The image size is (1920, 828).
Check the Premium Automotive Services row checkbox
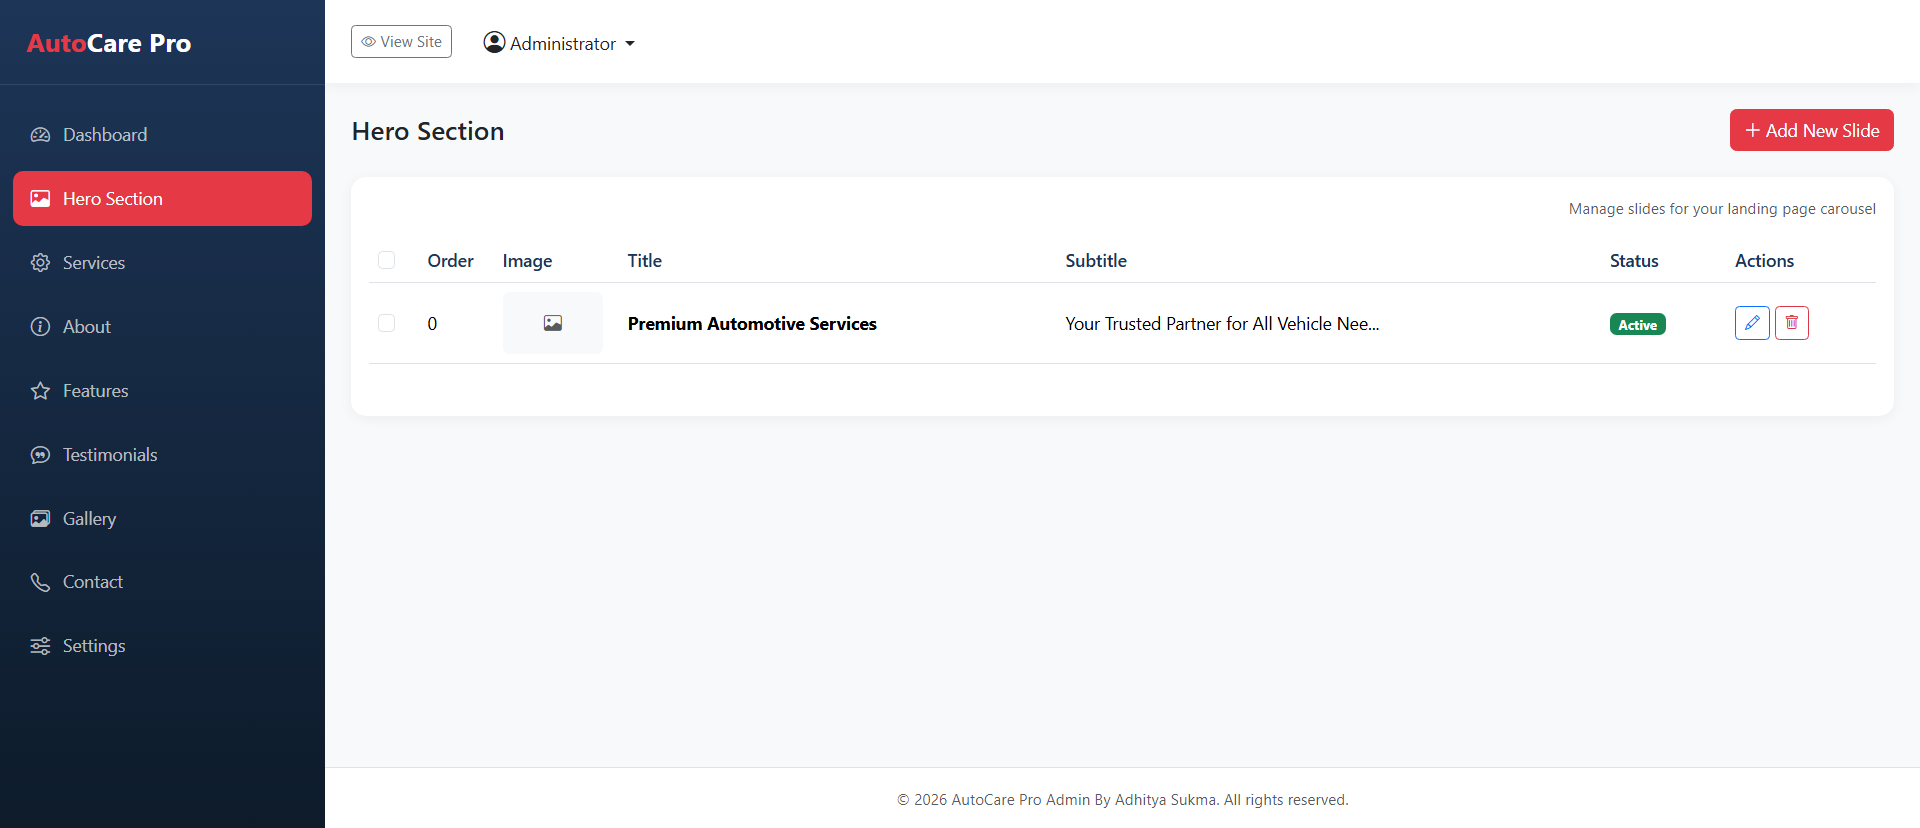387,323
